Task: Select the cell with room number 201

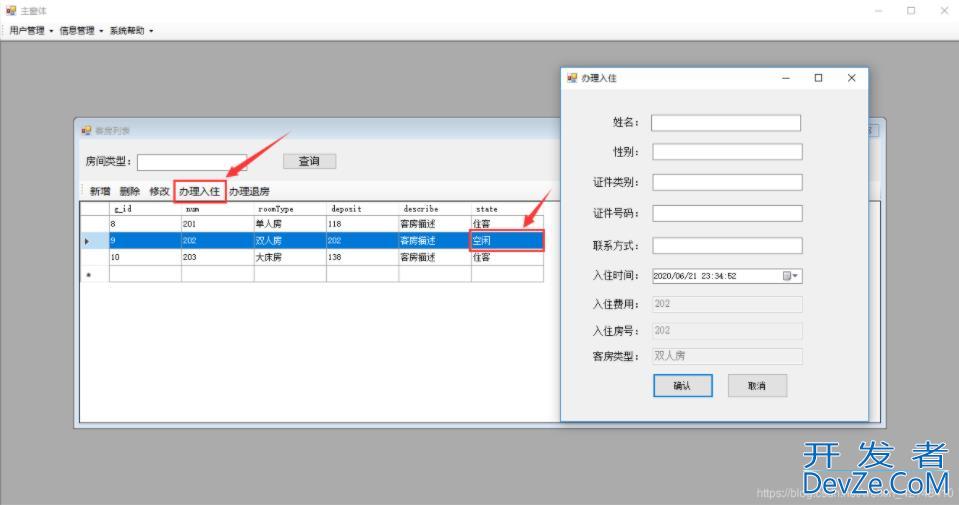Action: pos(217,224)
